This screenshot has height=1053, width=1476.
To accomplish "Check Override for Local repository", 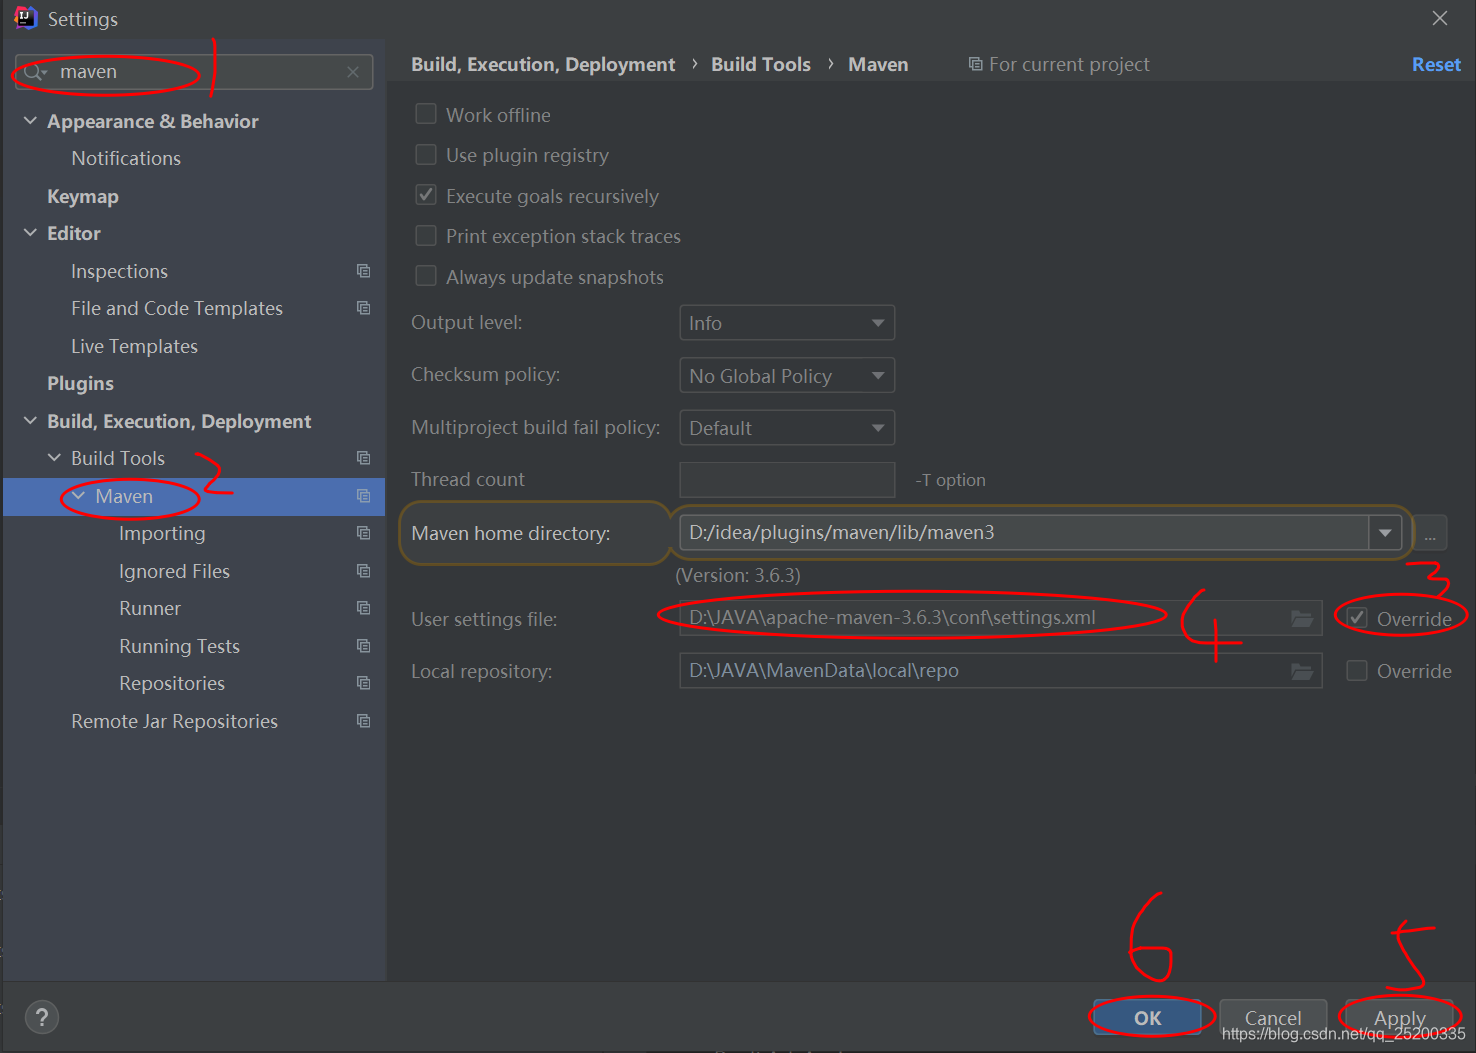I will pos(1357,670).
